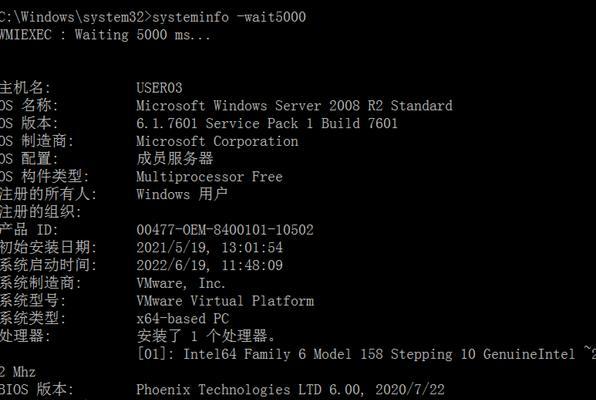Click the 主机名 label
596x400 pixels.
pos(25,88)
